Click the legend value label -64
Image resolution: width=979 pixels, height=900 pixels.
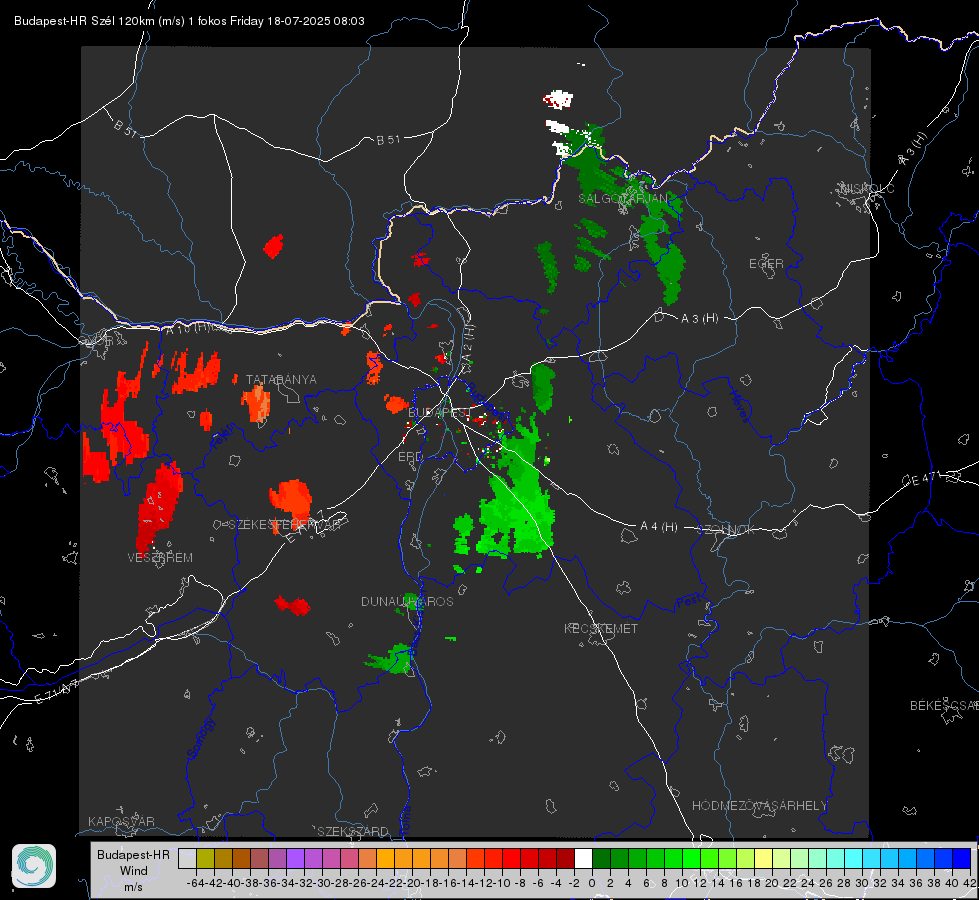coord(195,883)
